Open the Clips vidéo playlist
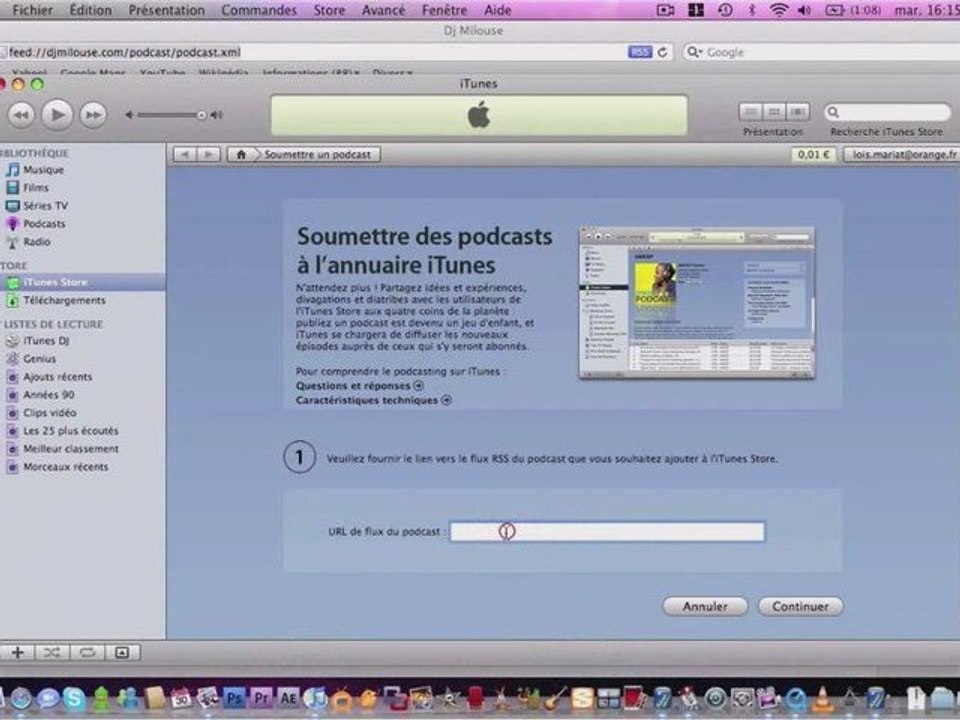Viewport: 960px width, 720px height. (50, 413)
